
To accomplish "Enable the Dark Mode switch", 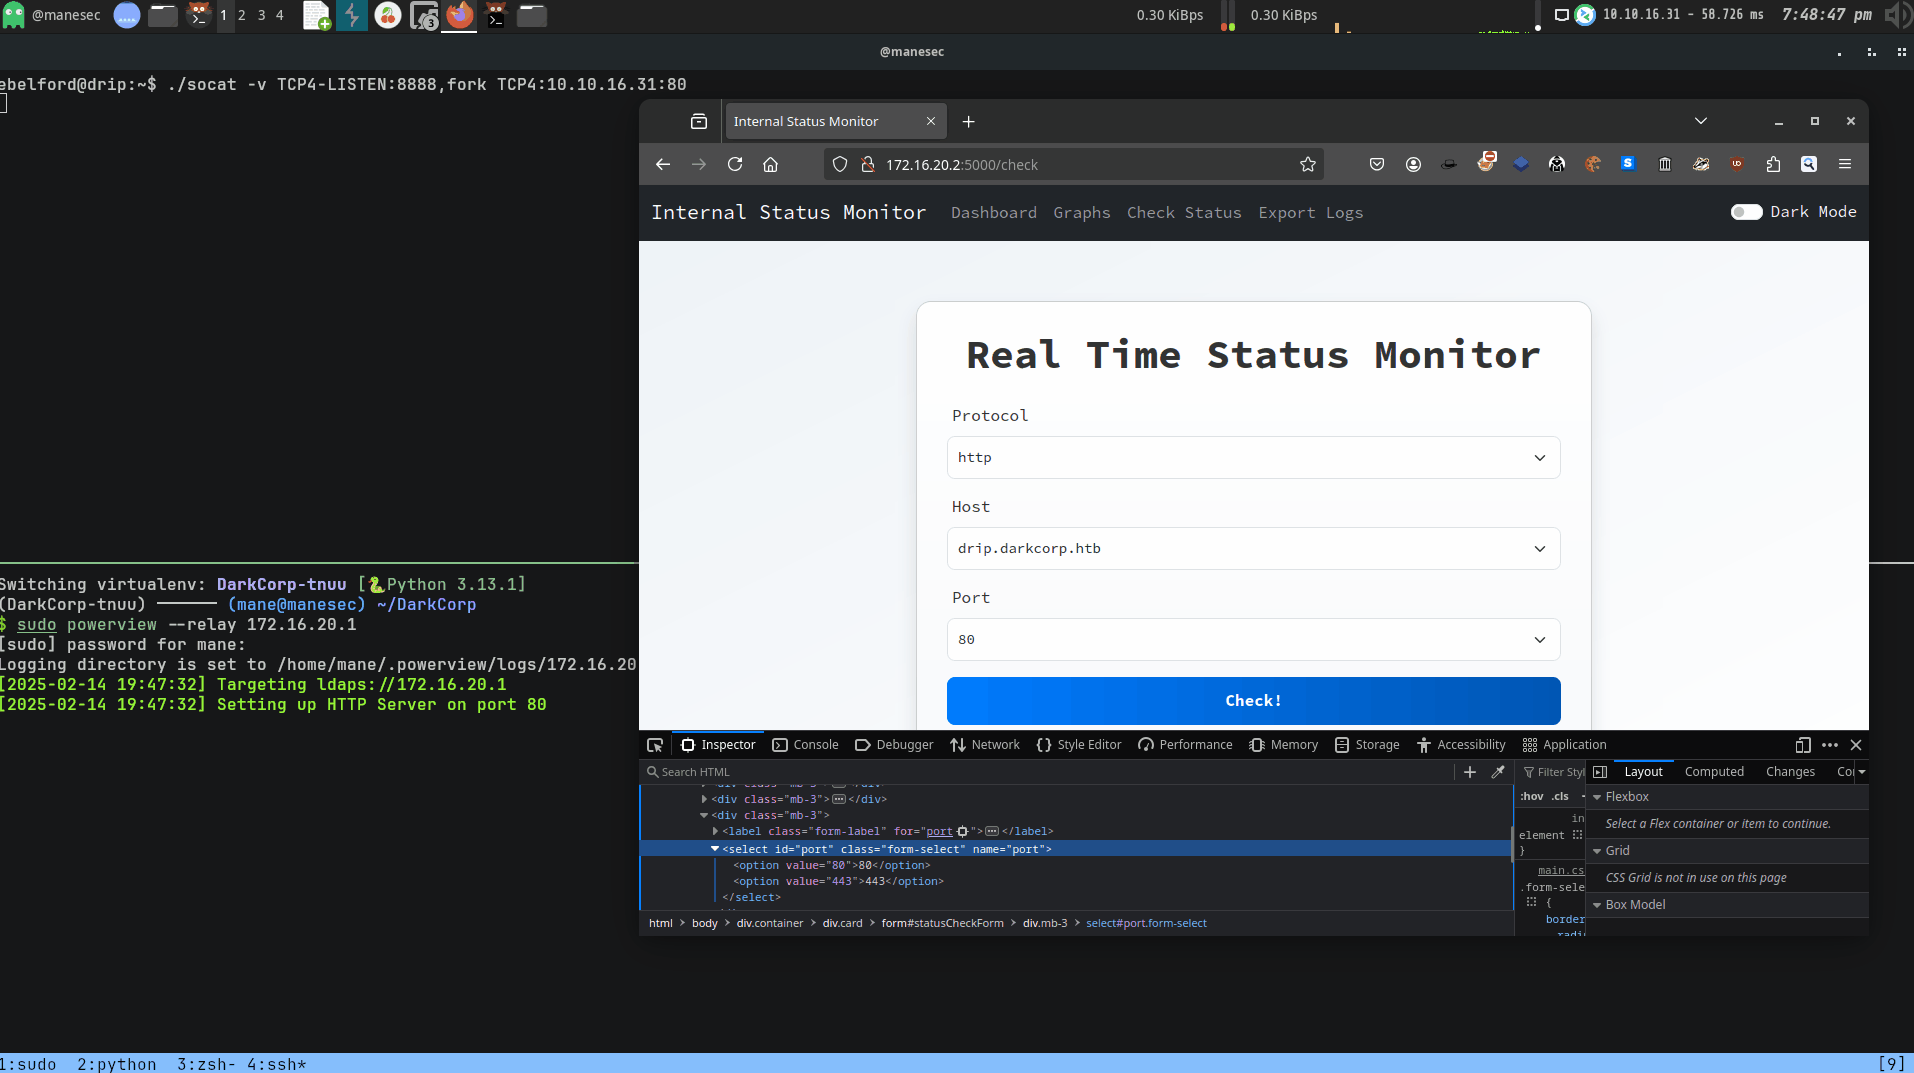I will (1747, 212).
